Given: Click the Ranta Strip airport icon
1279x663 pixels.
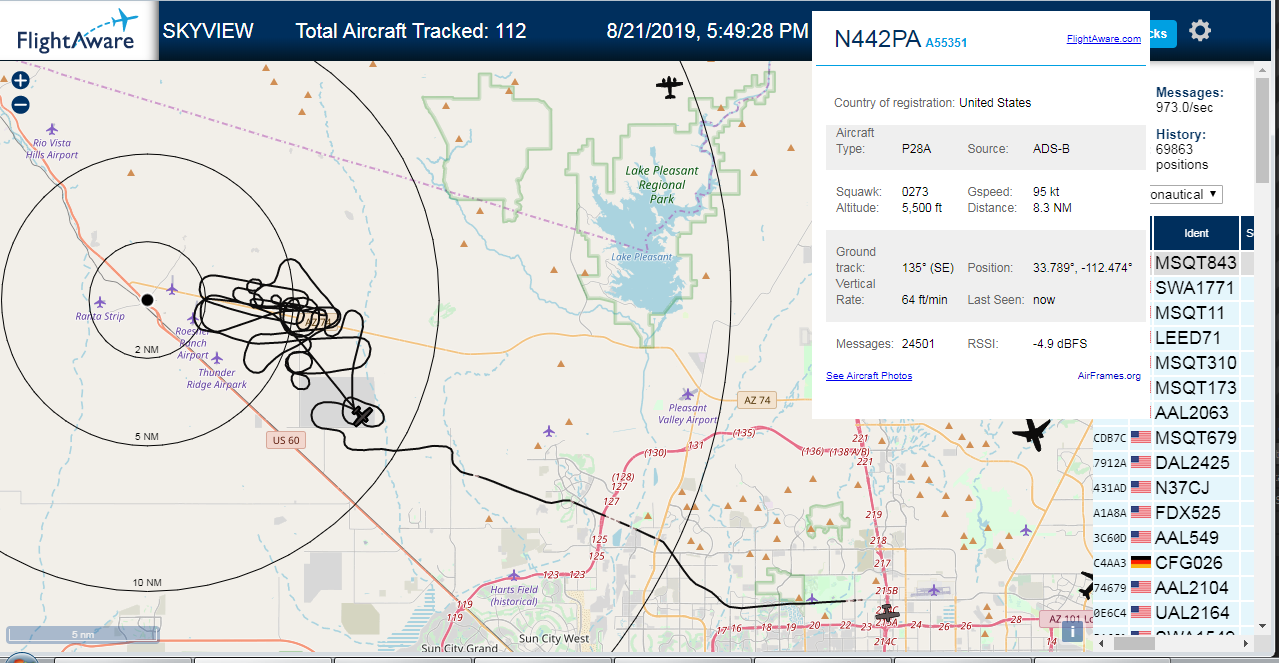Looking at the screenshot, I should [x=99, y=301].
